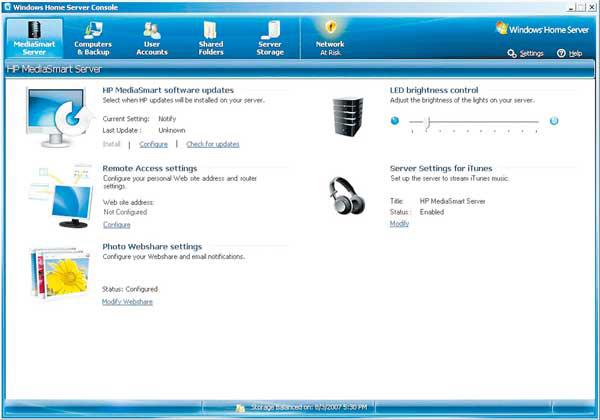This screenshot has width=600, height=420.
Task: Click the Network At Risk shield icon
Action: tap(330, 27)
